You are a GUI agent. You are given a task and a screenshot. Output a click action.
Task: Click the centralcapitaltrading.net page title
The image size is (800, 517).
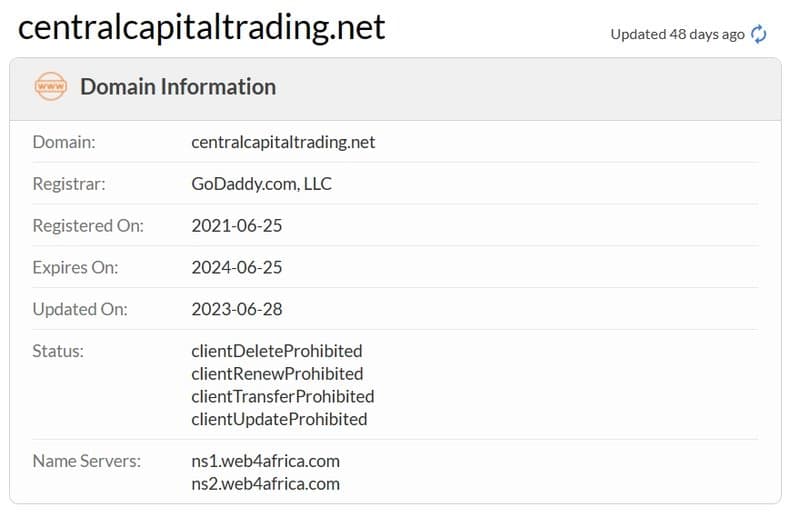point(202,27)
